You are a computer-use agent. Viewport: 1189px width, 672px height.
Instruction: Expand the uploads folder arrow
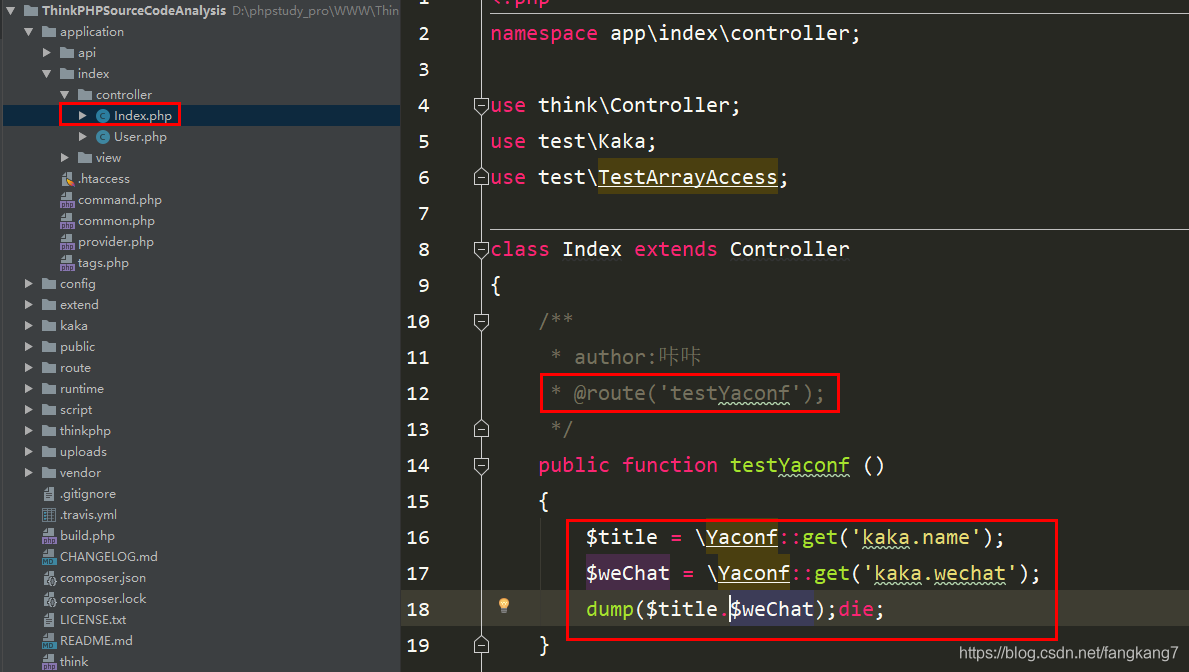(29, 451)
